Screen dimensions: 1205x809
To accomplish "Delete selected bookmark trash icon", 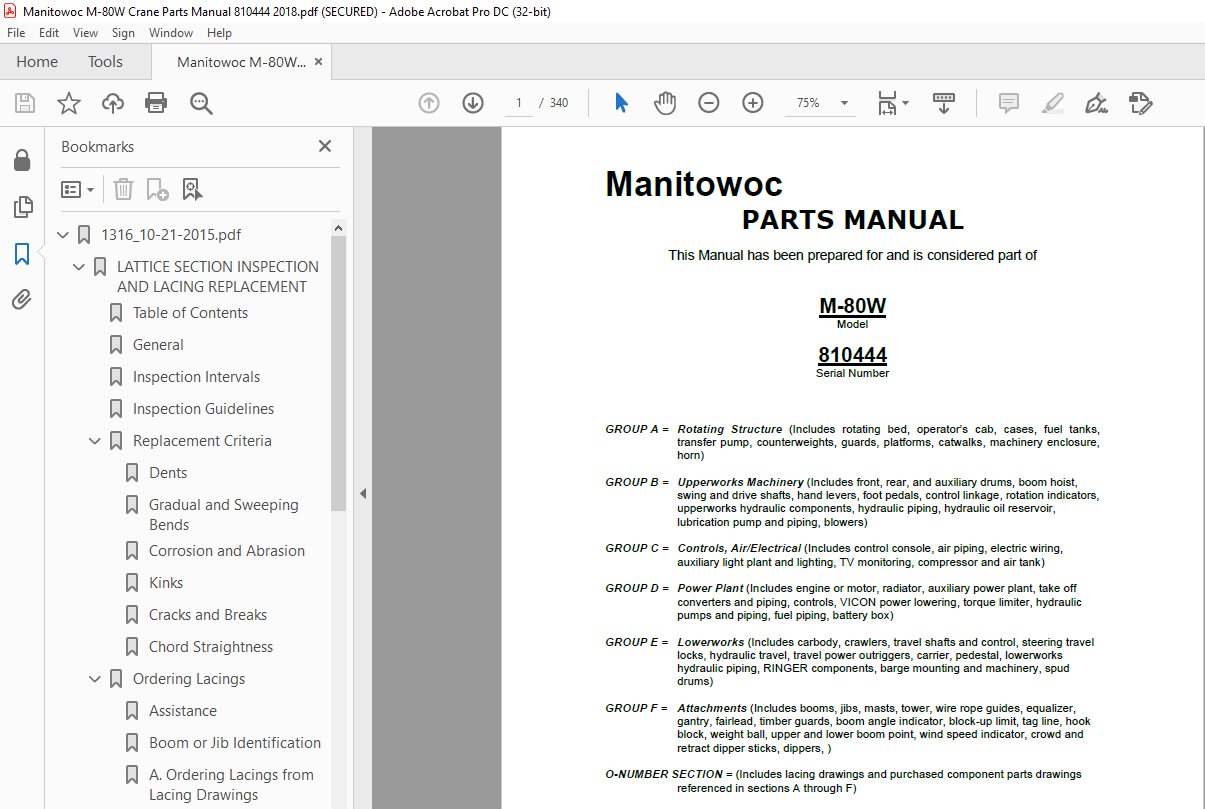I will [x=123, y=189].
